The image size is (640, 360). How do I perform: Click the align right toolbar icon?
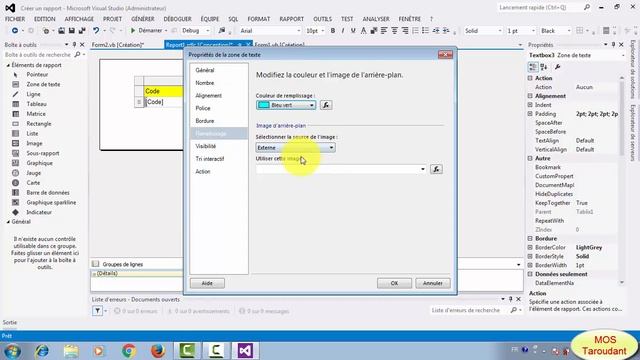pos(404,31)
